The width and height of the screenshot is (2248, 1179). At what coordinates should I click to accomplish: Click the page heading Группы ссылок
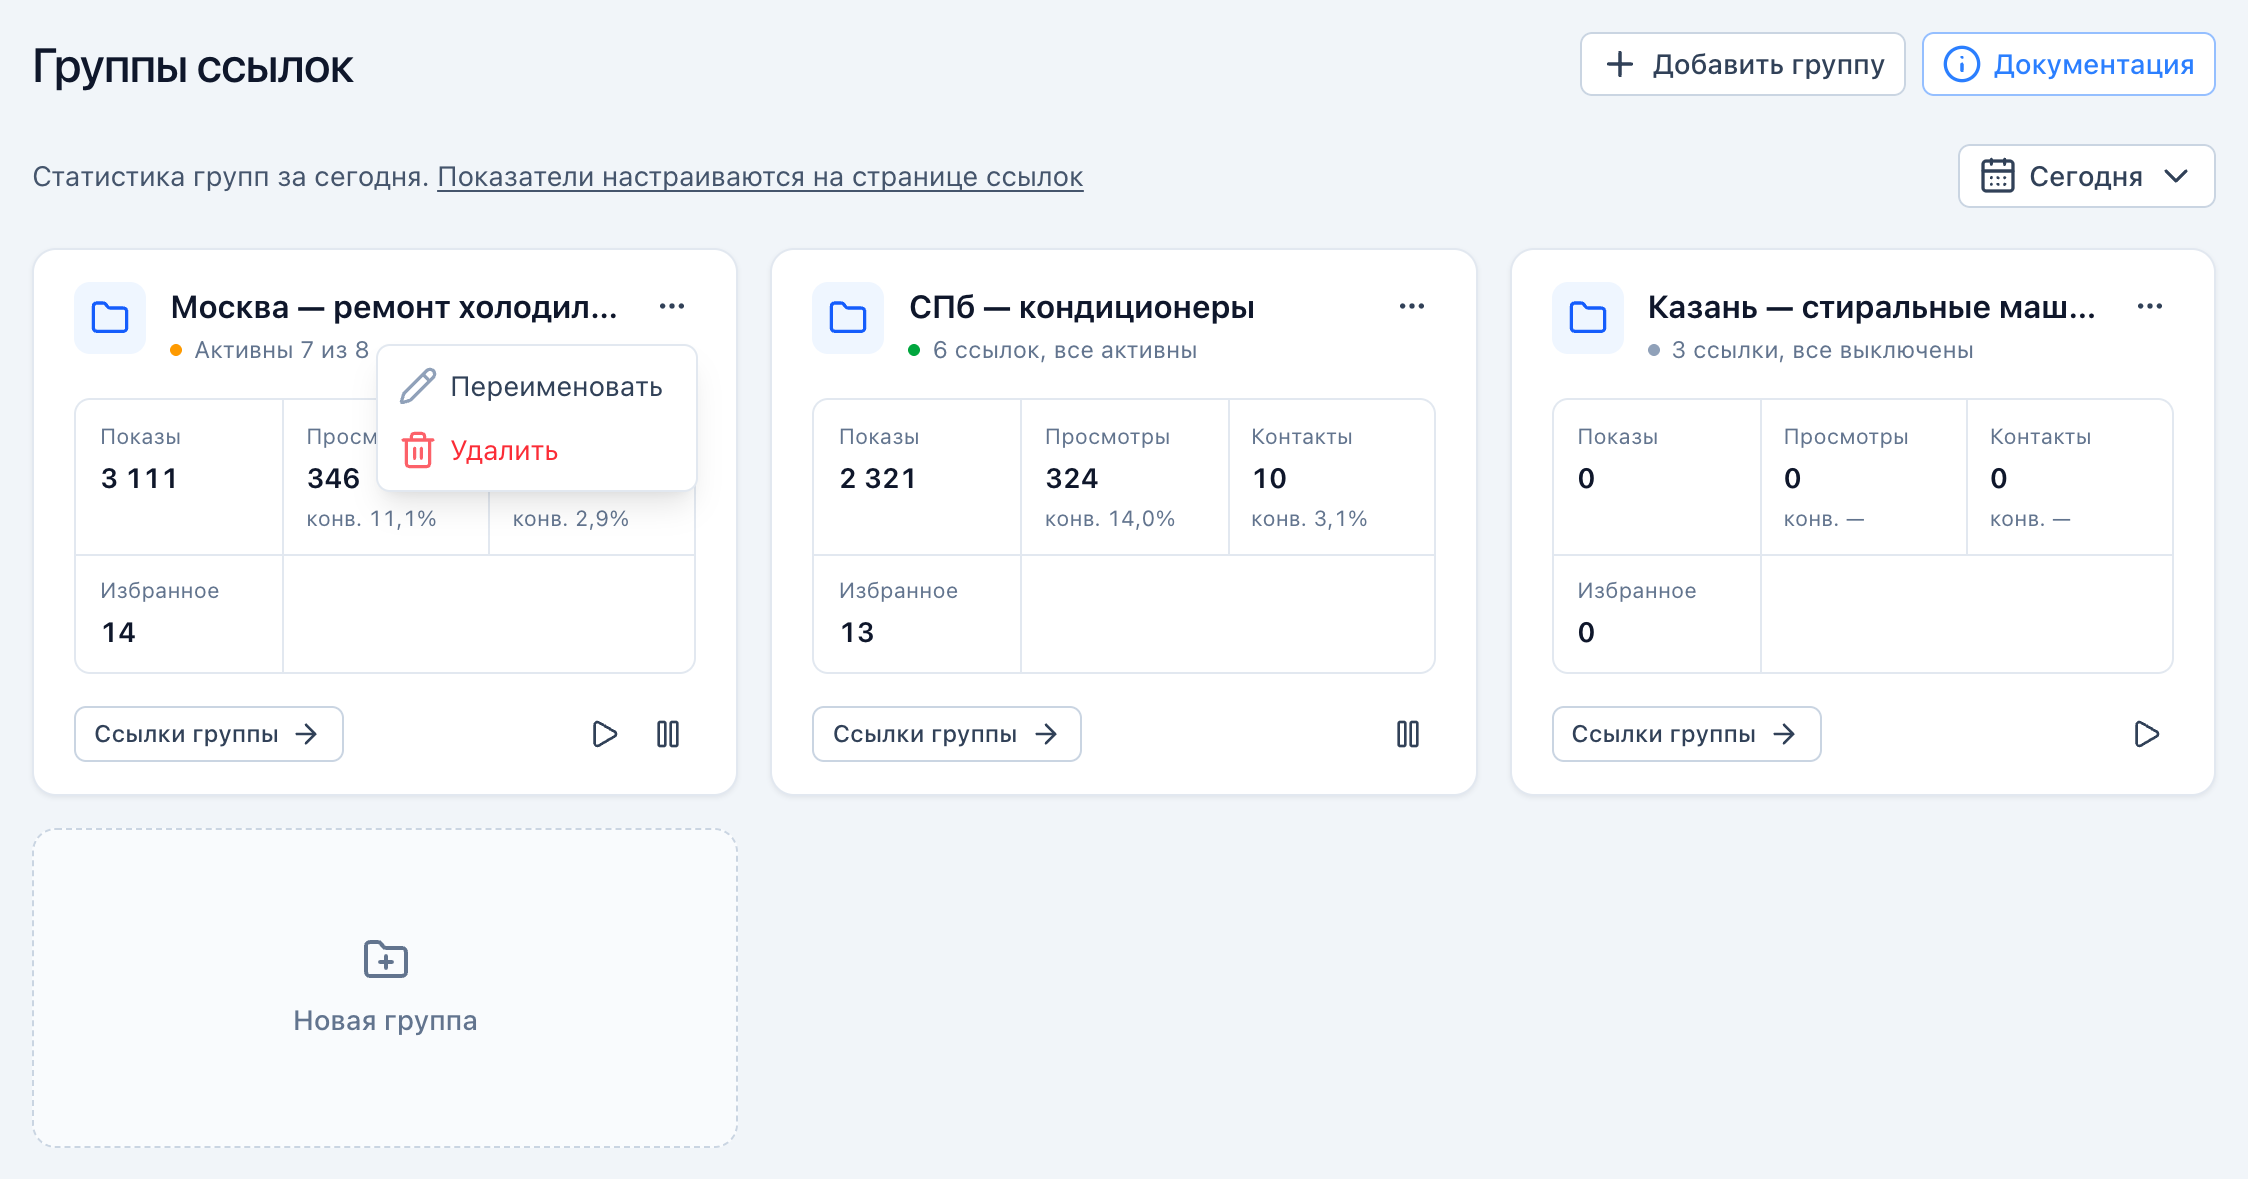[x=193, y=67]
